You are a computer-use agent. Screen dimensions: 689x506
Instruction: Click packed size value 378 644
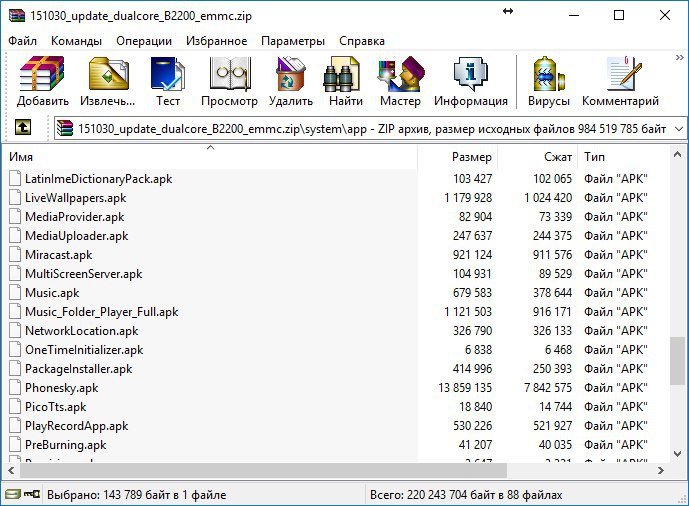coord(552,292)
